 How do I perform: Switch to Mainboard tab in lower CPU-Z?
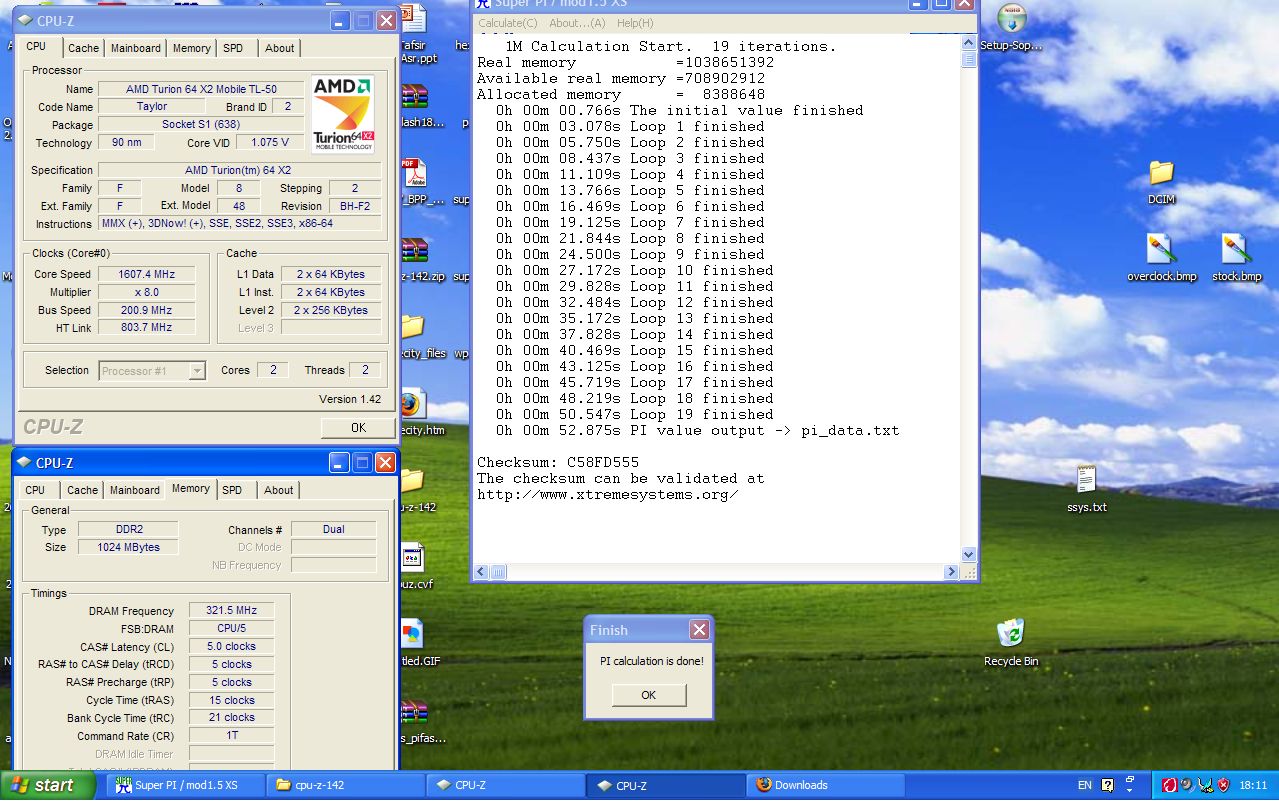[134, 490]
